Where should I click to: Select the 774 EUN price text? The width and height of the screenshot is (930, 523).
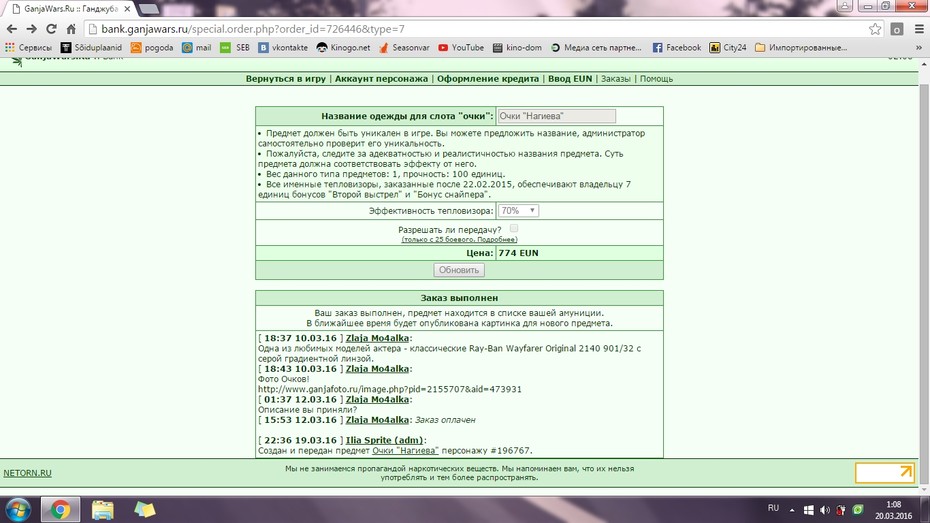tap(518, 253)
